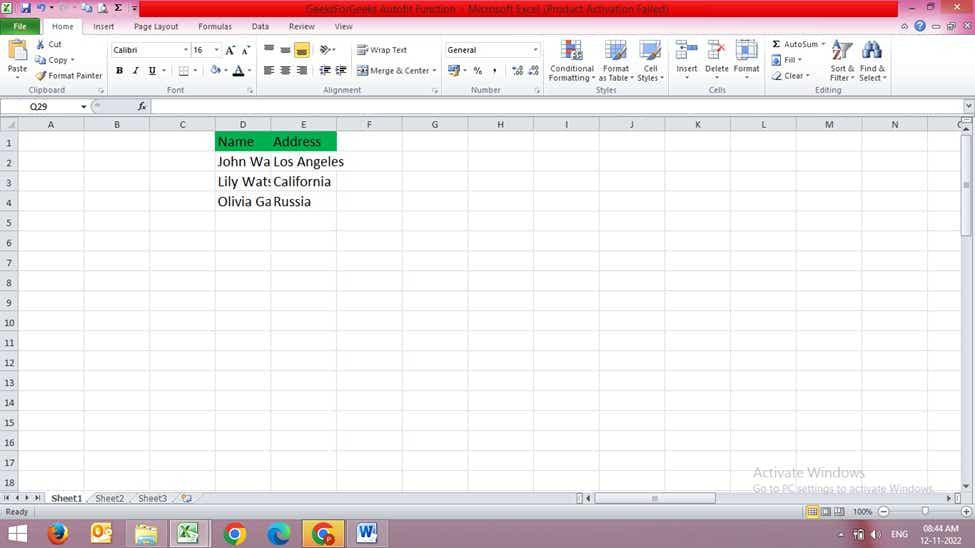Click the Delete cells icon
The width and height of the screenshot is (975, 548).
[x=716, y=51]
